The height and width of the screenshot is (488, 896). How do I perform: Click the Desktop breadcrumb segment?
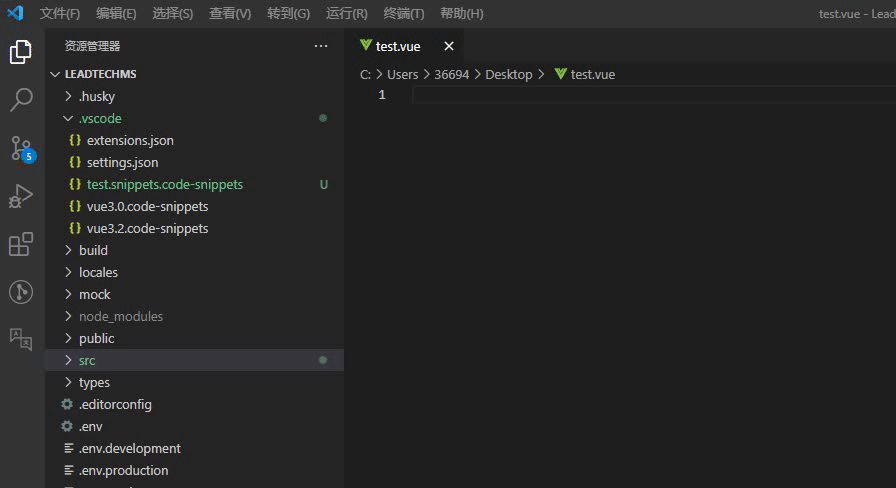tap(509, 74)
